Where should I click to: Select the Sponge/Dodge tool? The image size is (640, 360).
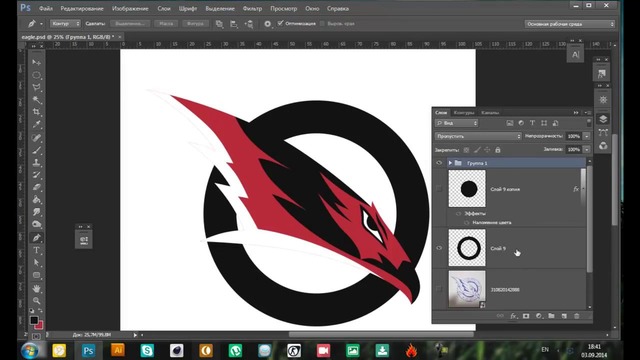click(36, 224)
